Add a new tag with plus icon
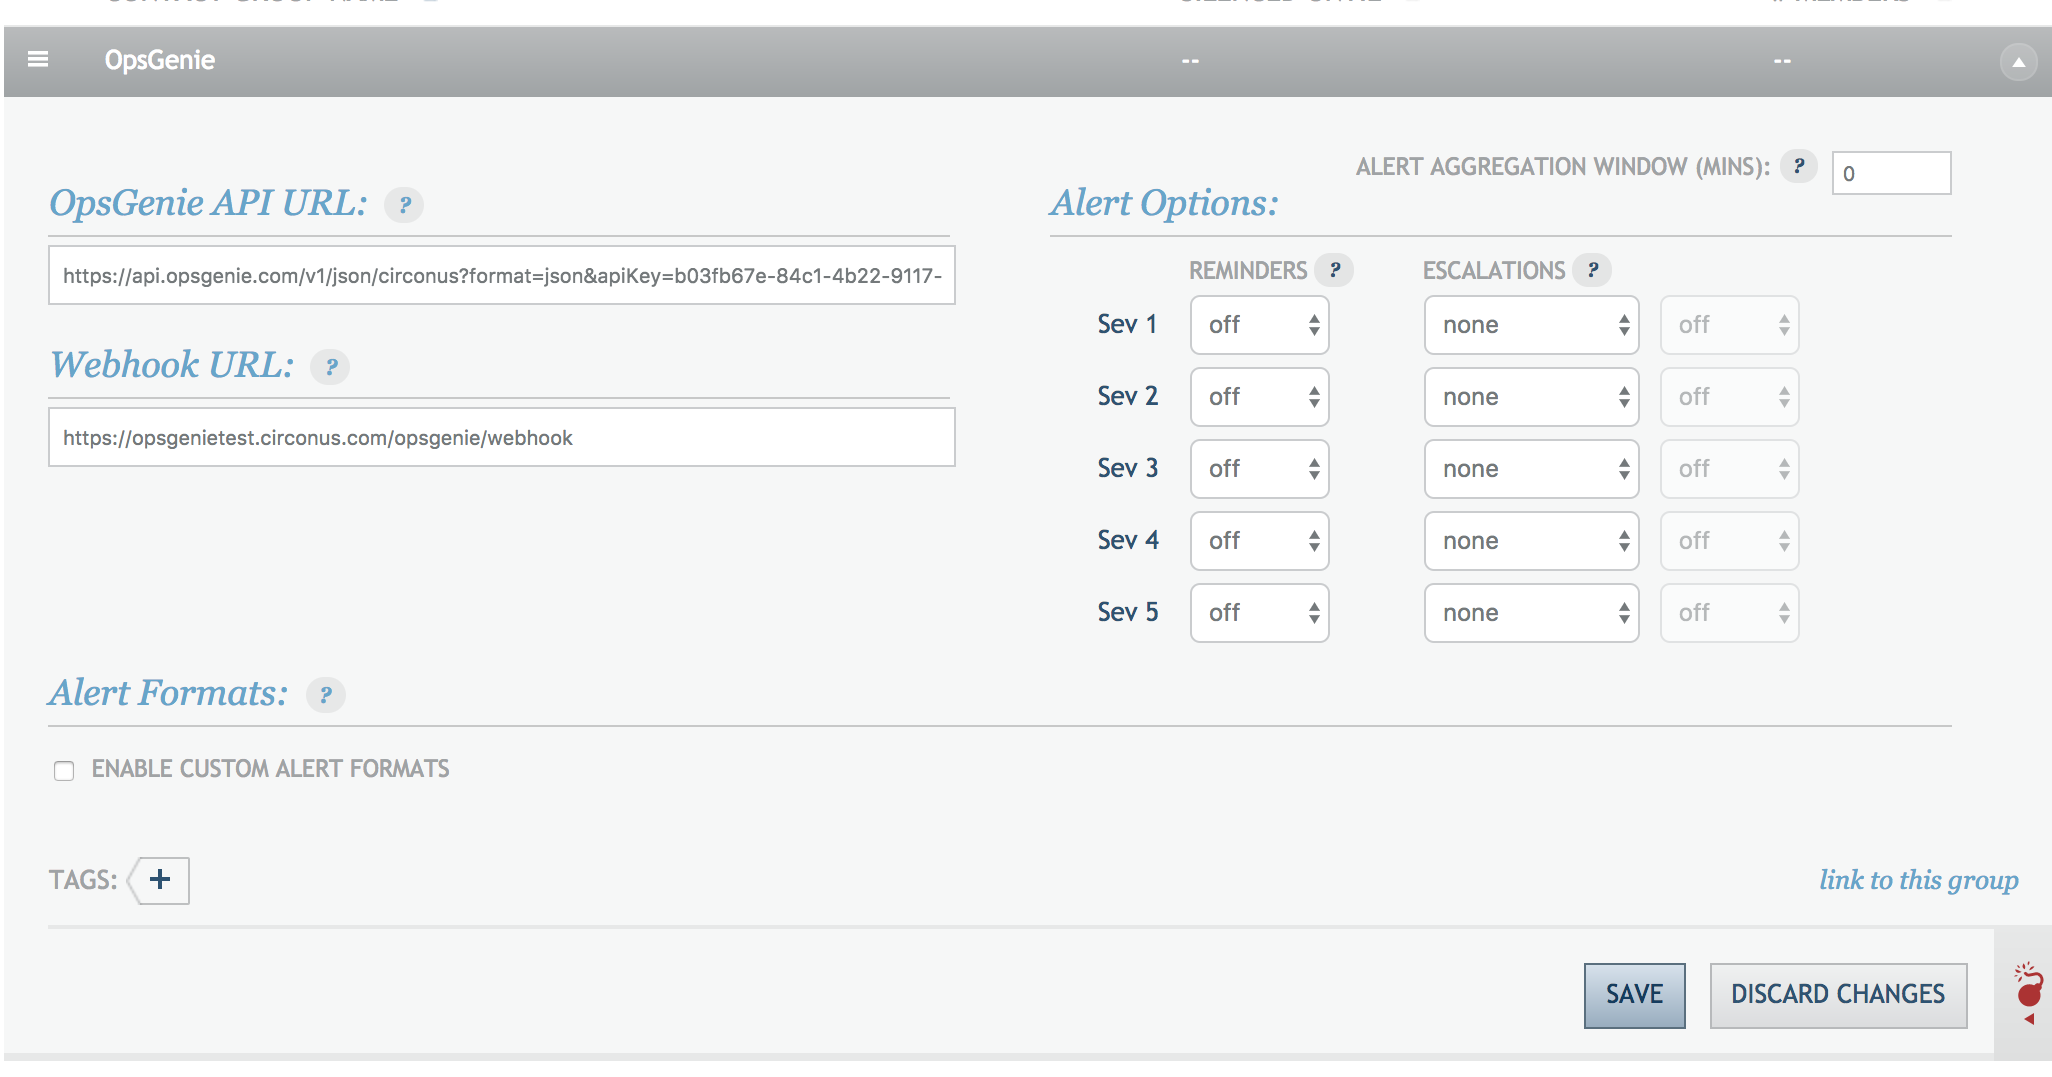Viewport: 2052px width, 1077px height. point(159,880)
